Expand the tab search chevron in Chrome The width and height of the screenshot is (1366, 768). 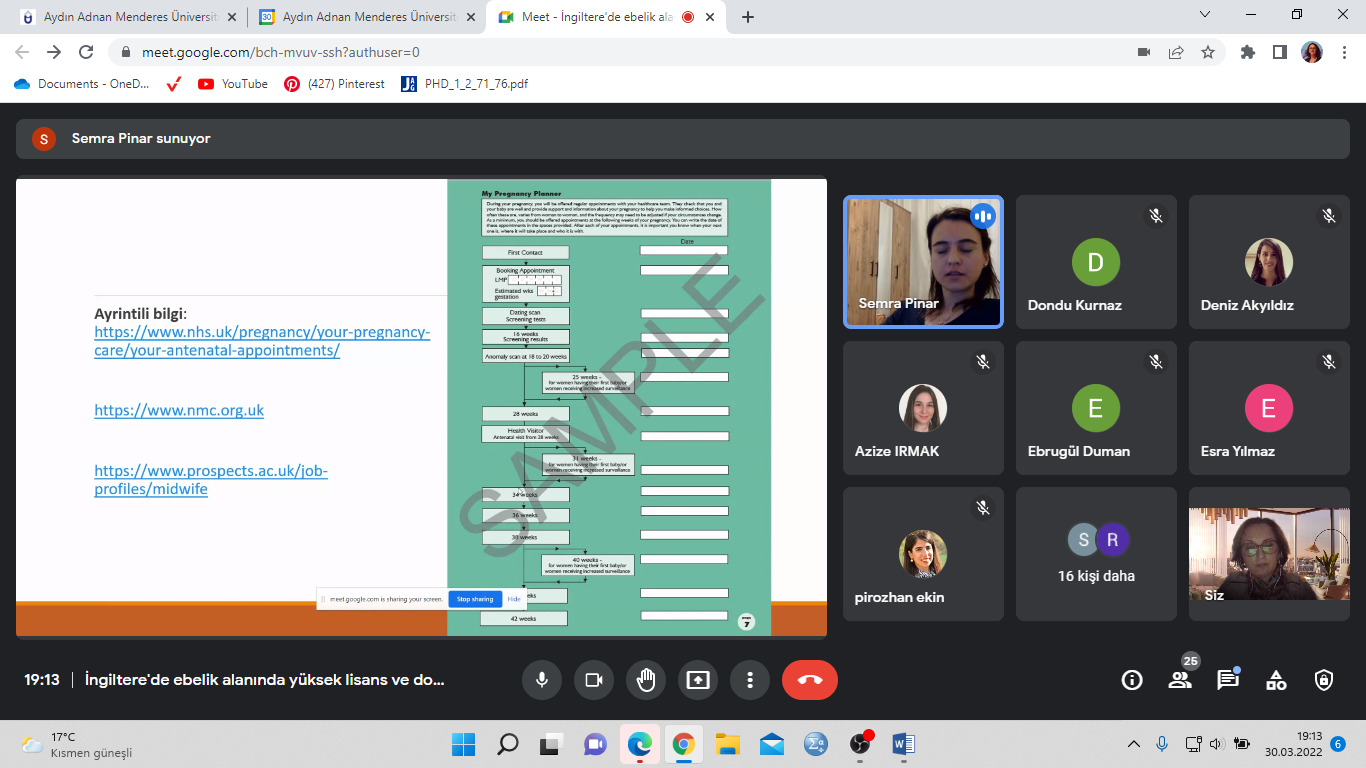tap(1206, 15)
